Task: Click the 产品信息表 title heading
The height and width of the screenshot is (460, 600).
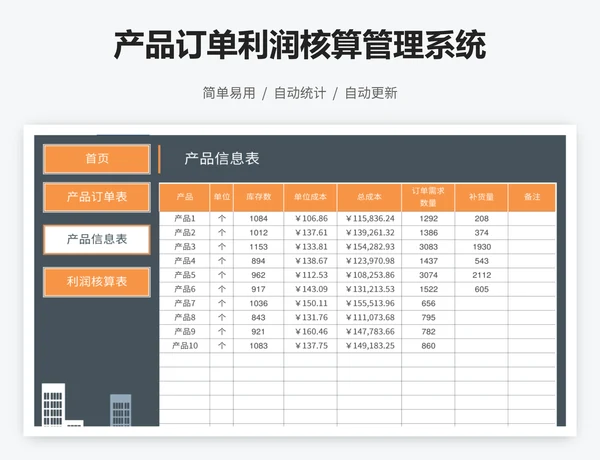Action: pos(222,158)
